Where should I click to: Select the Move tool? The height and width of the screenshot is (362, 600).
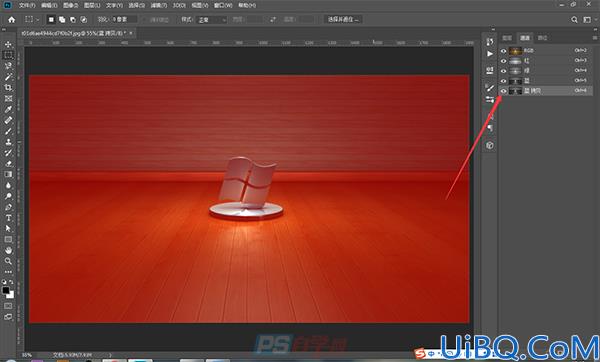(8, 44)
